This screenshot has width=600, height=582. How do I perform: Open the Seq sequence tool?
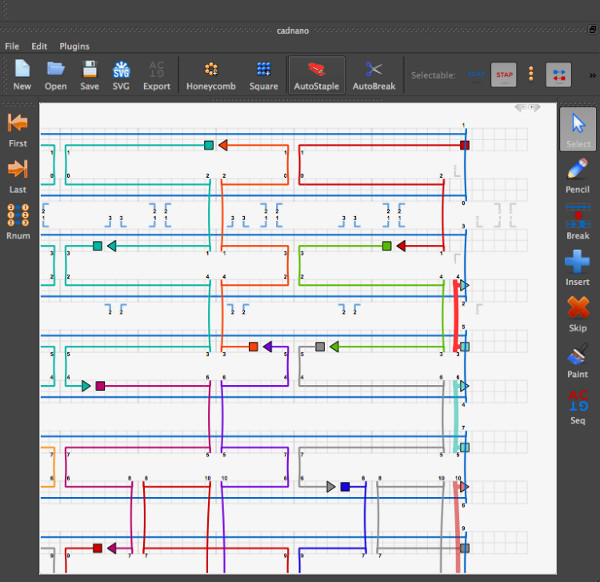577,405
